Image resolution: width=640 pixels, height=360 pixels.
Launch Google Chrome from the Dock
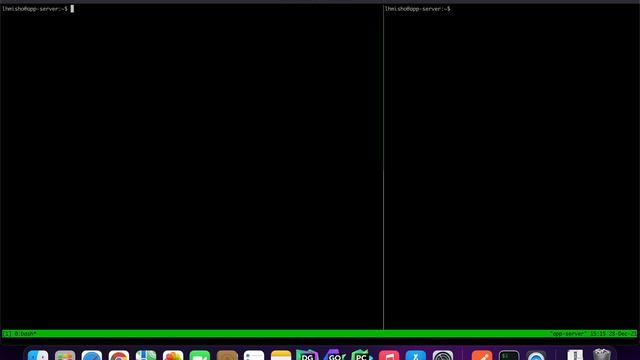coord(119,356)
